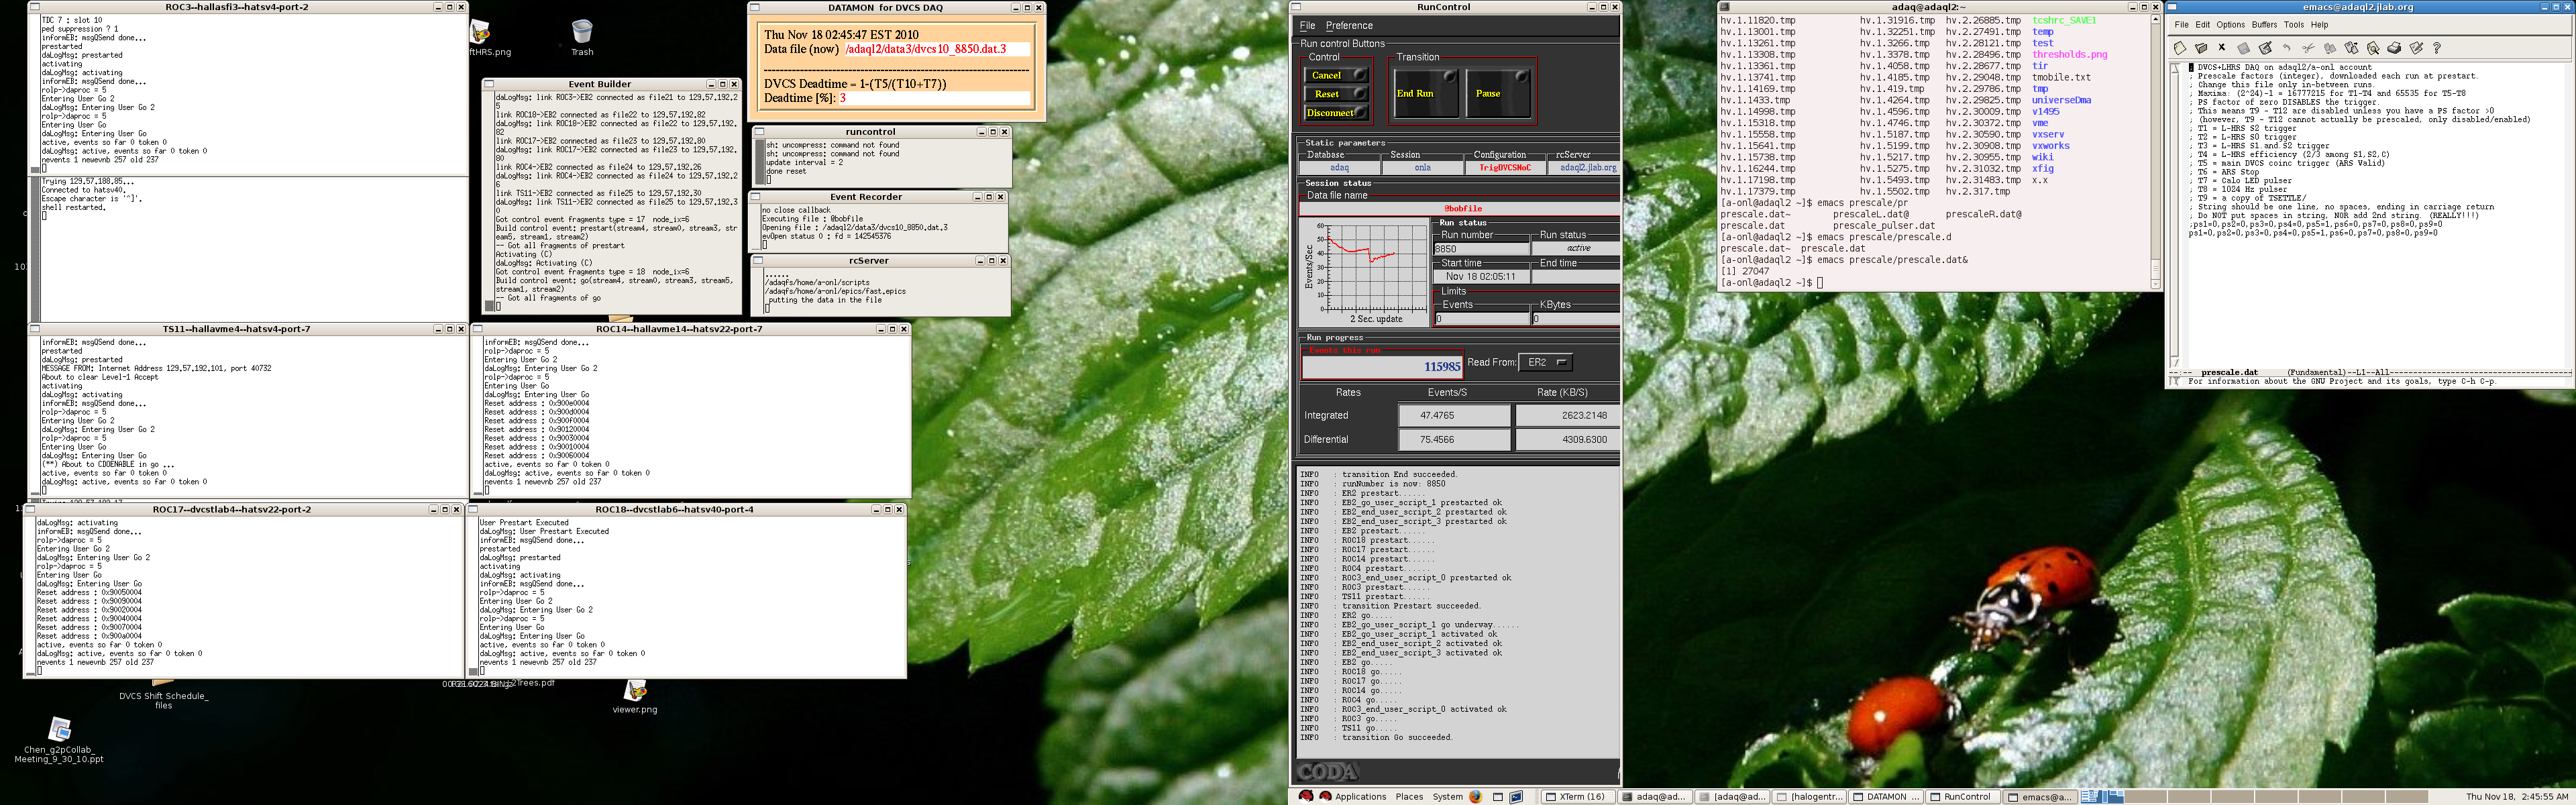Click the emacs Open Directory folder icon
The width and height of the screenshot is (2576, 805).
2201,48
